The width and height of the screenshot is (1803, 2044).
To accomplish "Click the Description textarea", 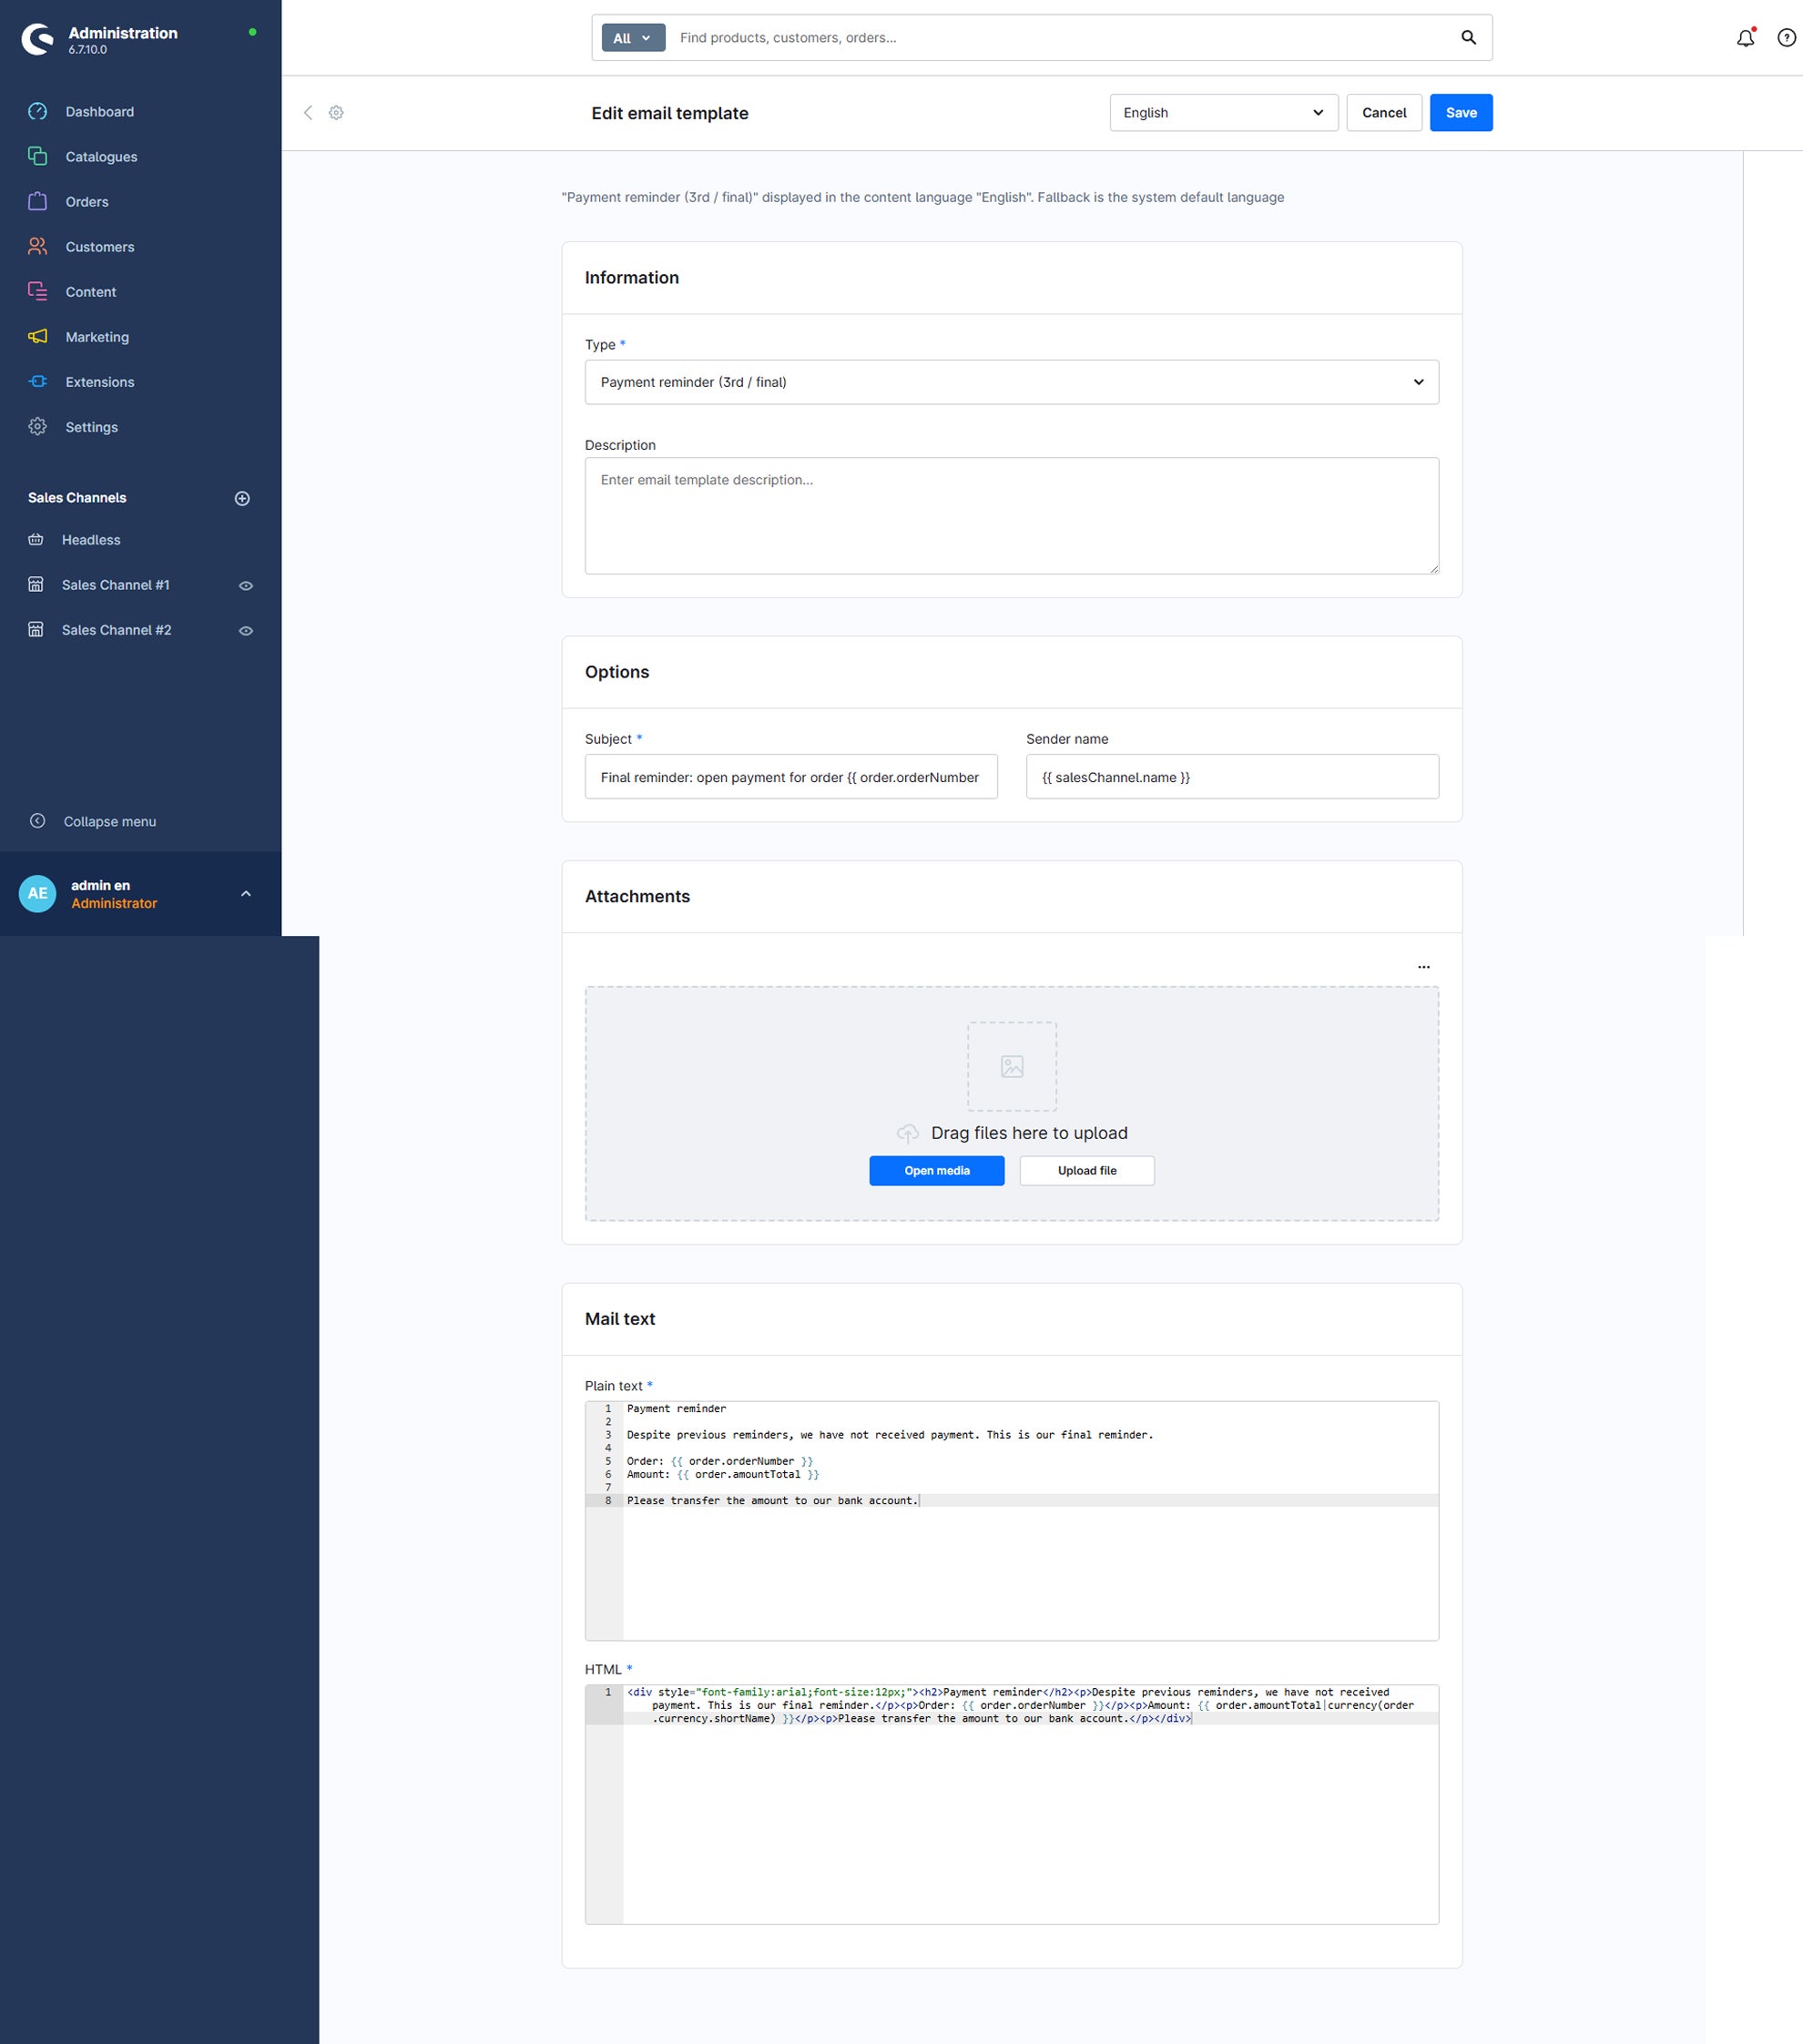I will coord(1011,515).
